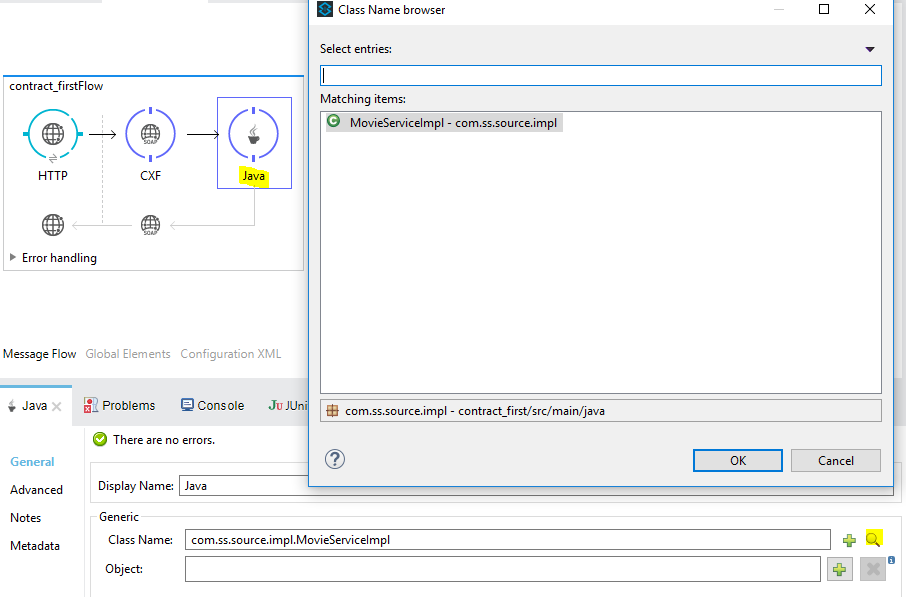Click the 'There are no errors.' status message
The image size is (906, 597).
pyautogui.click(x=164, y=440)
